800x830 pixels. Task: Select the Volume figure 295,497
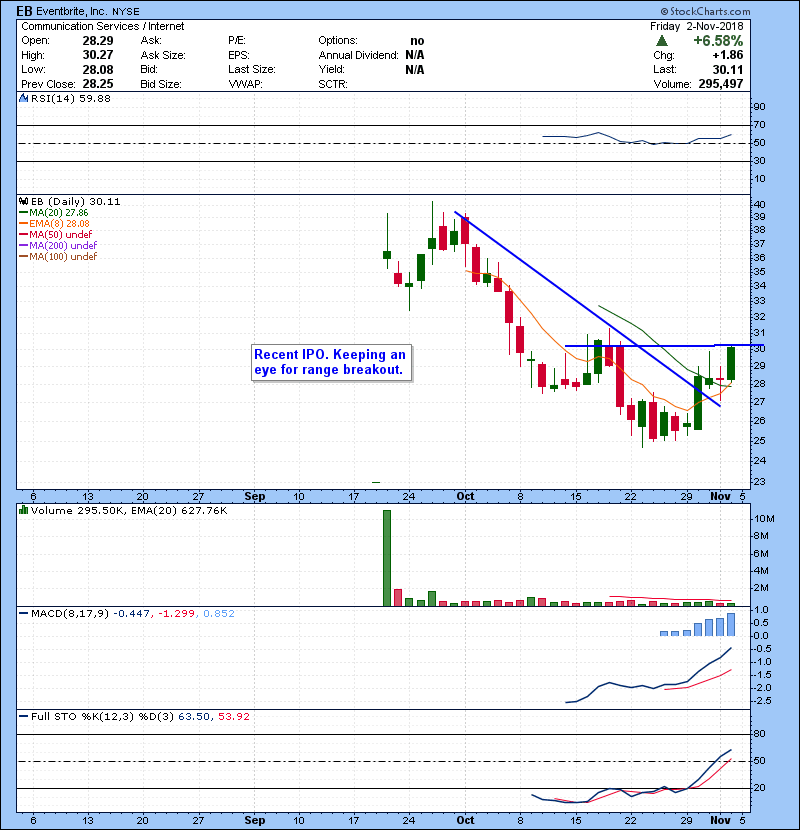721,84
